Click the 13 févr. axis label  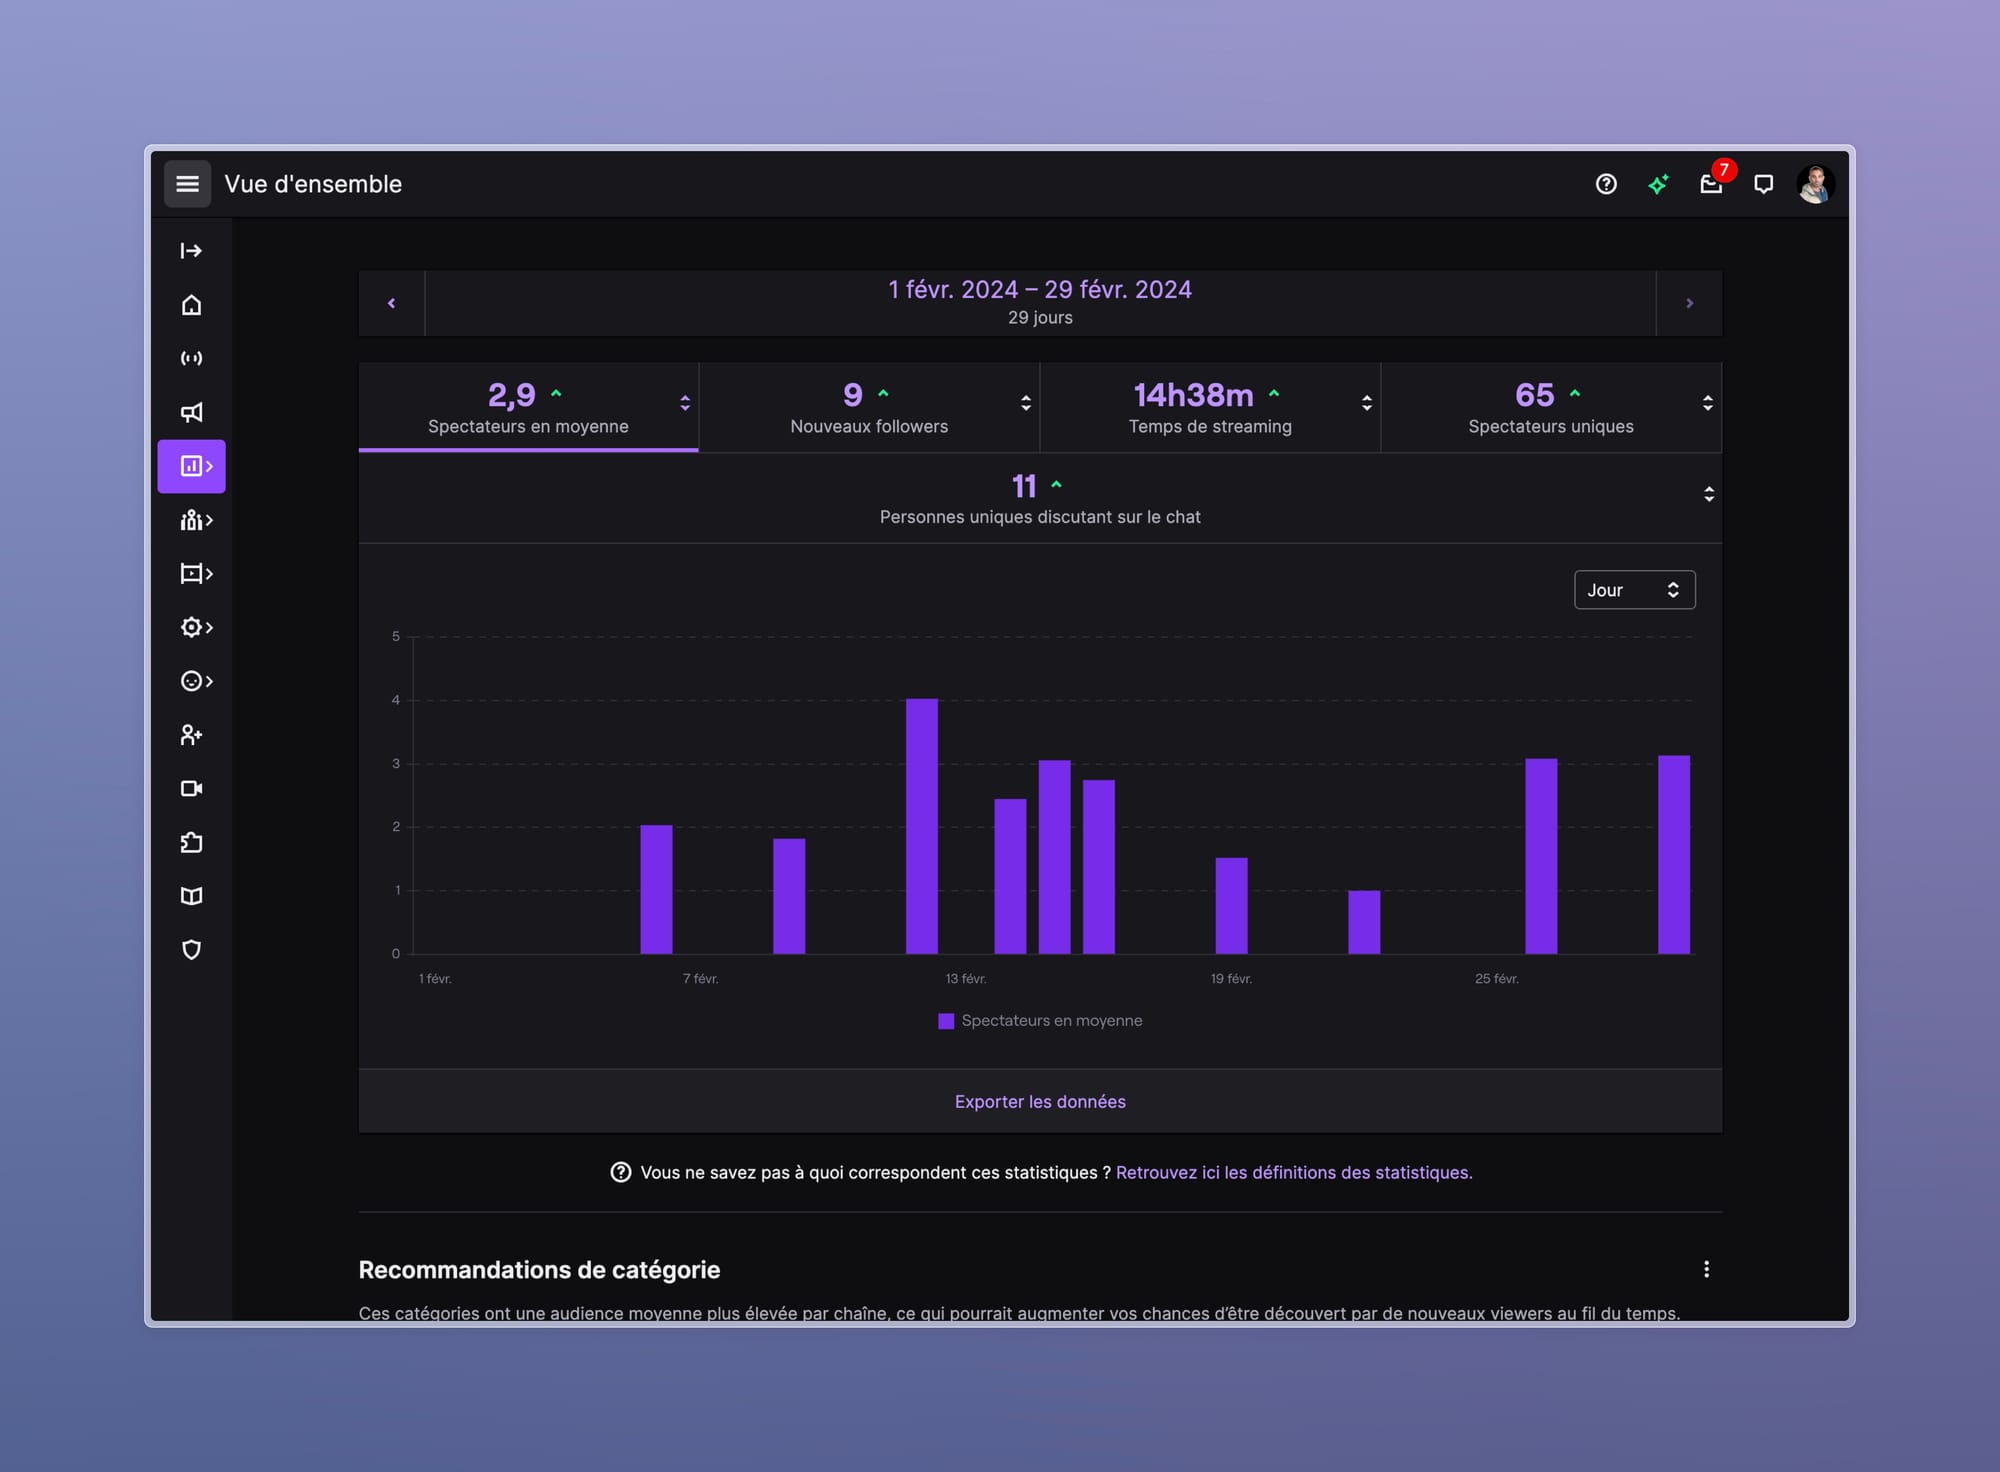point(966,979)
